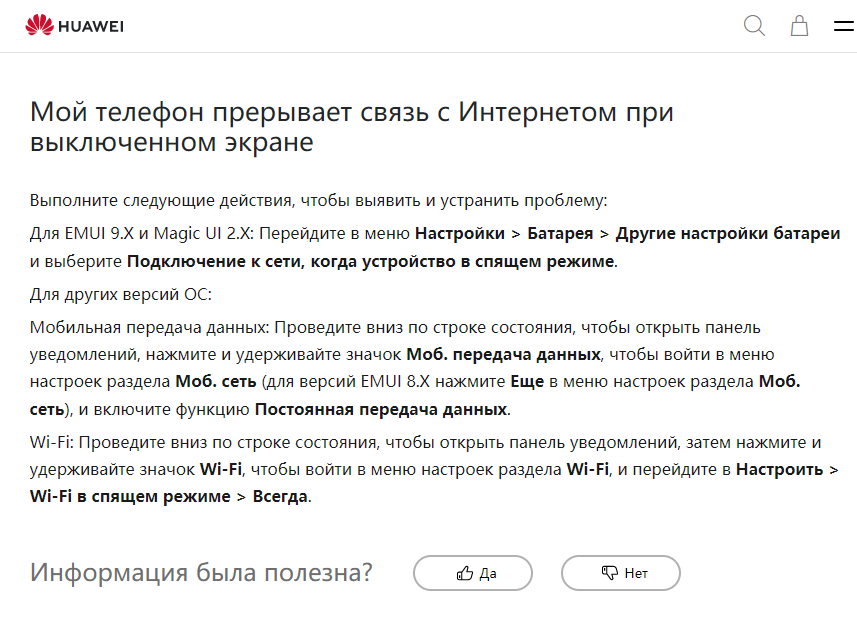This screenshot has height=633, width=857.
Task: Click the bold word Настройки
Action: click(460, 233)
